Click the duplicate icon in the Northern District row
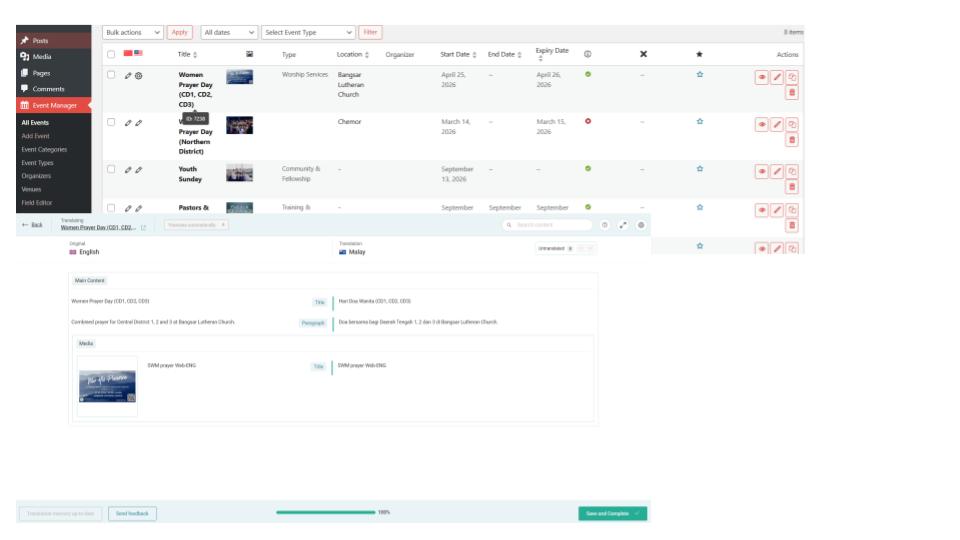The image size is (960, 540). [792, 124]
